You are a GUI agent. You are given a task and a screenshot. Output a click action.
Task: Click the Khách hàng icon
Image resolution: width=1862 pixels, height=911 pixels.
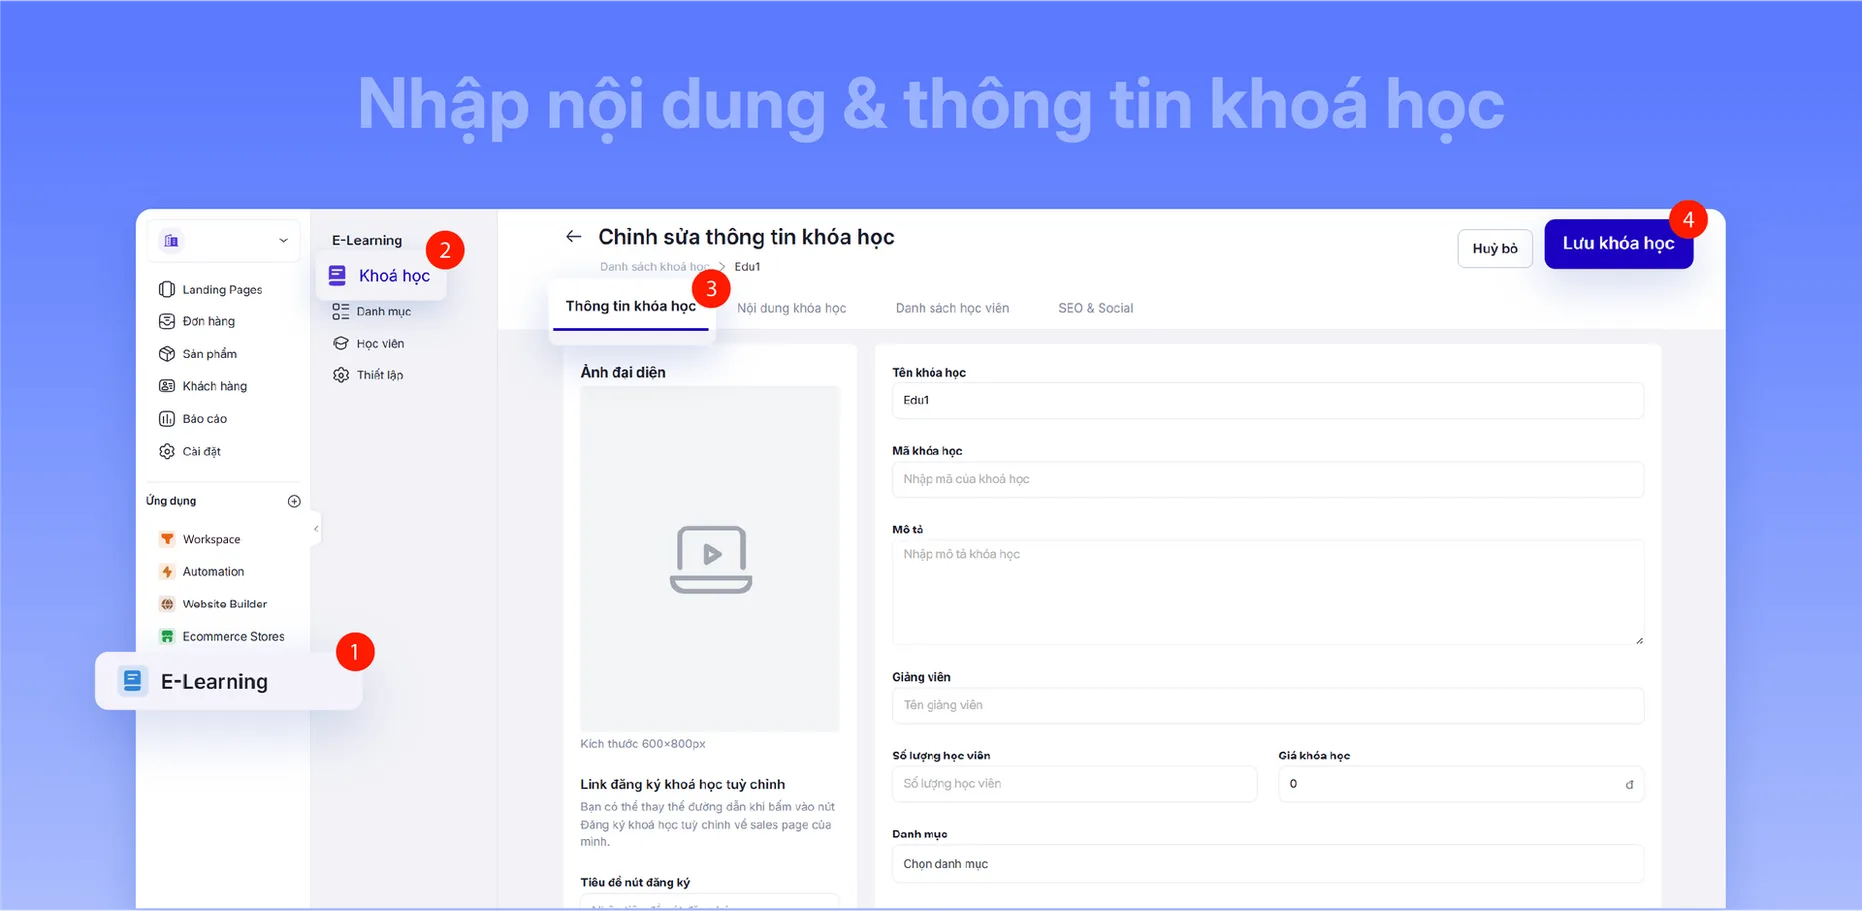click(x=167, y=386)
